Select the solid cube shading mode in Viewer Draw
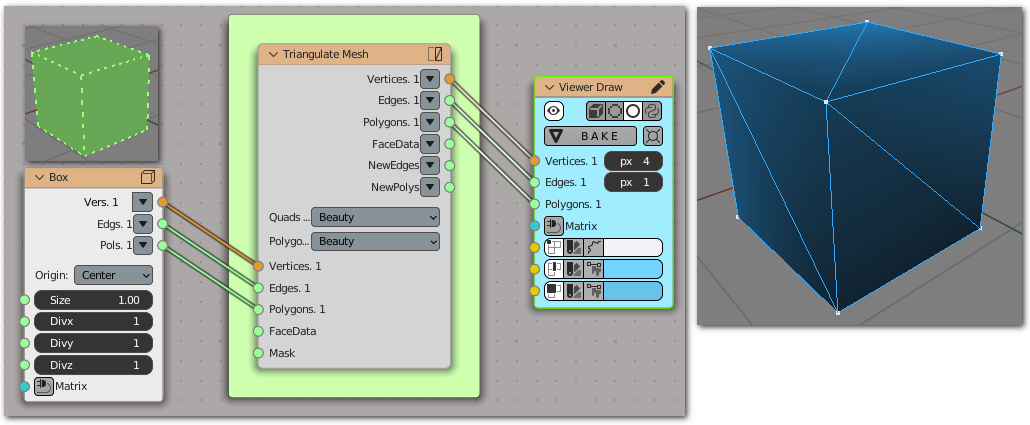This screenshot has height=425, width=1030. (x=596, y=111)
